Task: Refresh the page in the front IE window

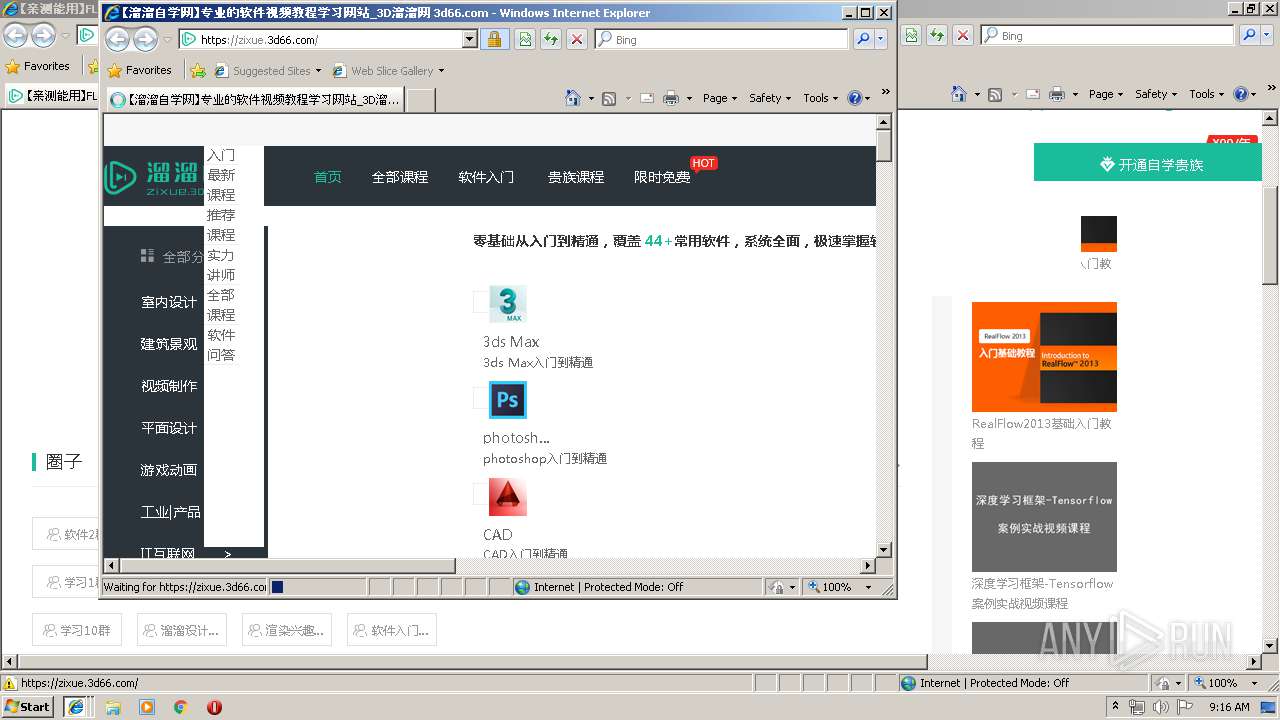Action: (x=551, y=39)
